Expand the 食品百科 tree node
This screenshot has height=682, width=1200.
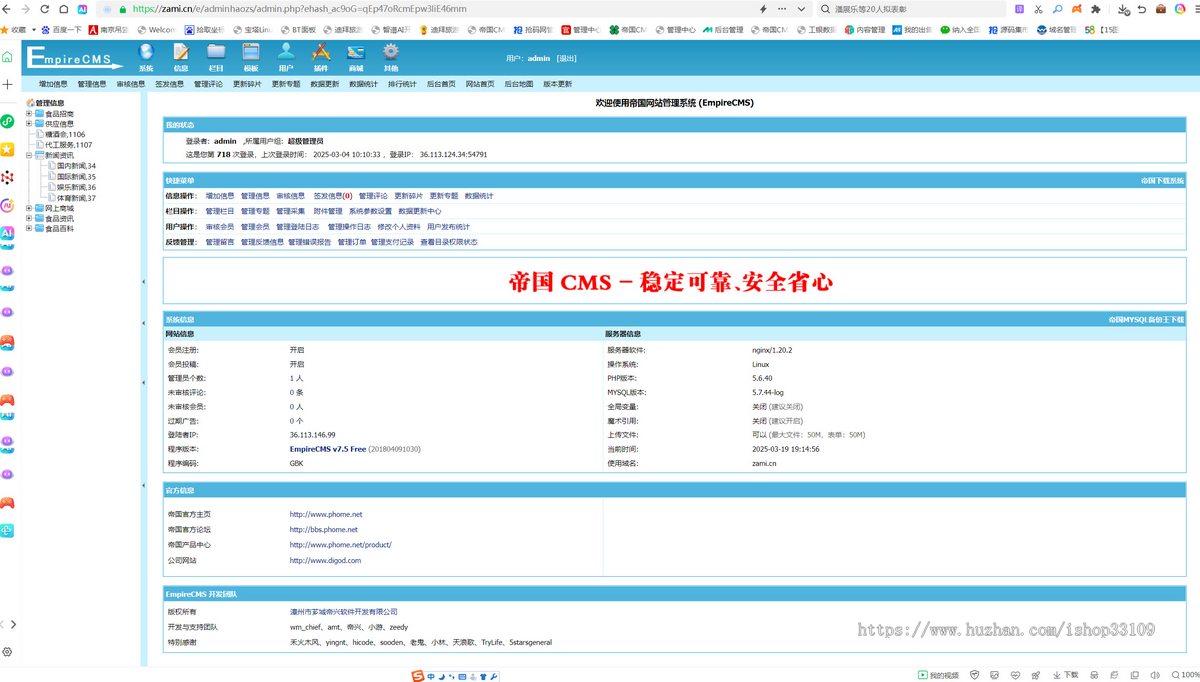pos(29,229)
